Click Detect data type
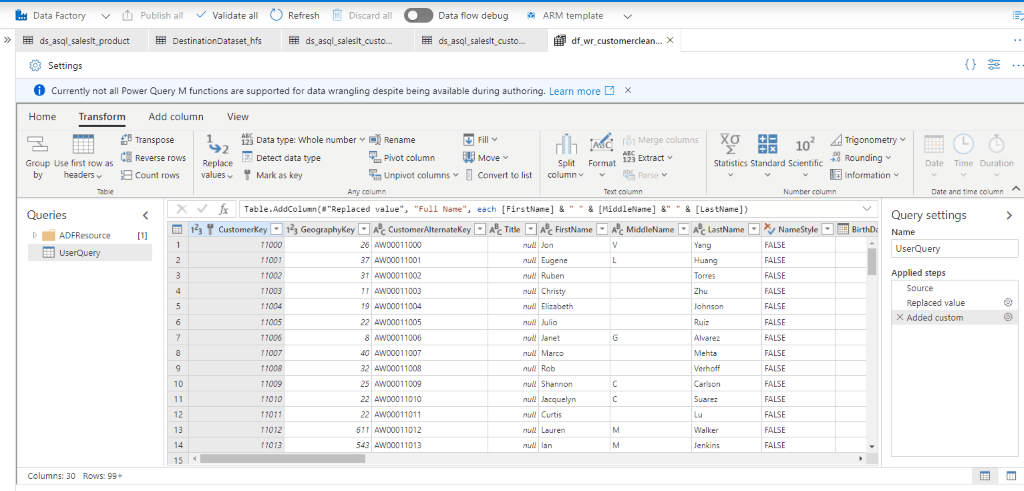This screenshot has width=1024, height=491. [x=281, y=157]
